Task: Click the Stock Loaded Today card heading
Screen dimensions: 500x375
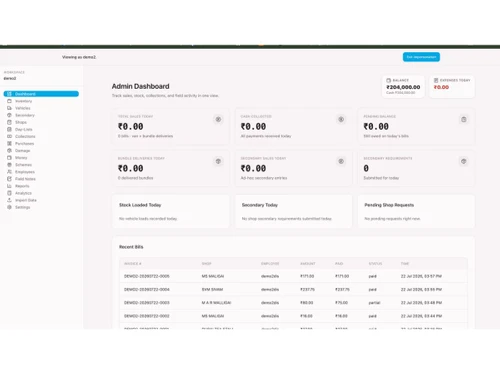Action: [140, 205]
